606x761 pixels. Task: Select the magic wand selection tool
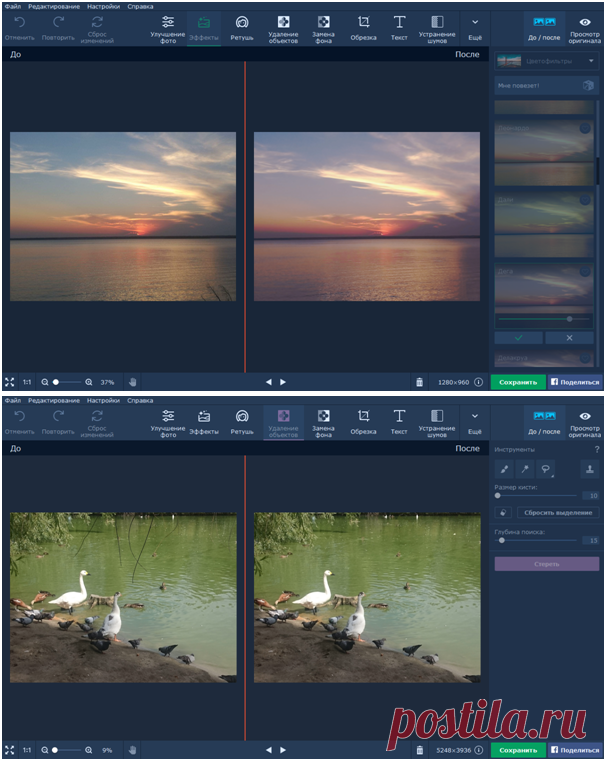click(x=524, y=469)
